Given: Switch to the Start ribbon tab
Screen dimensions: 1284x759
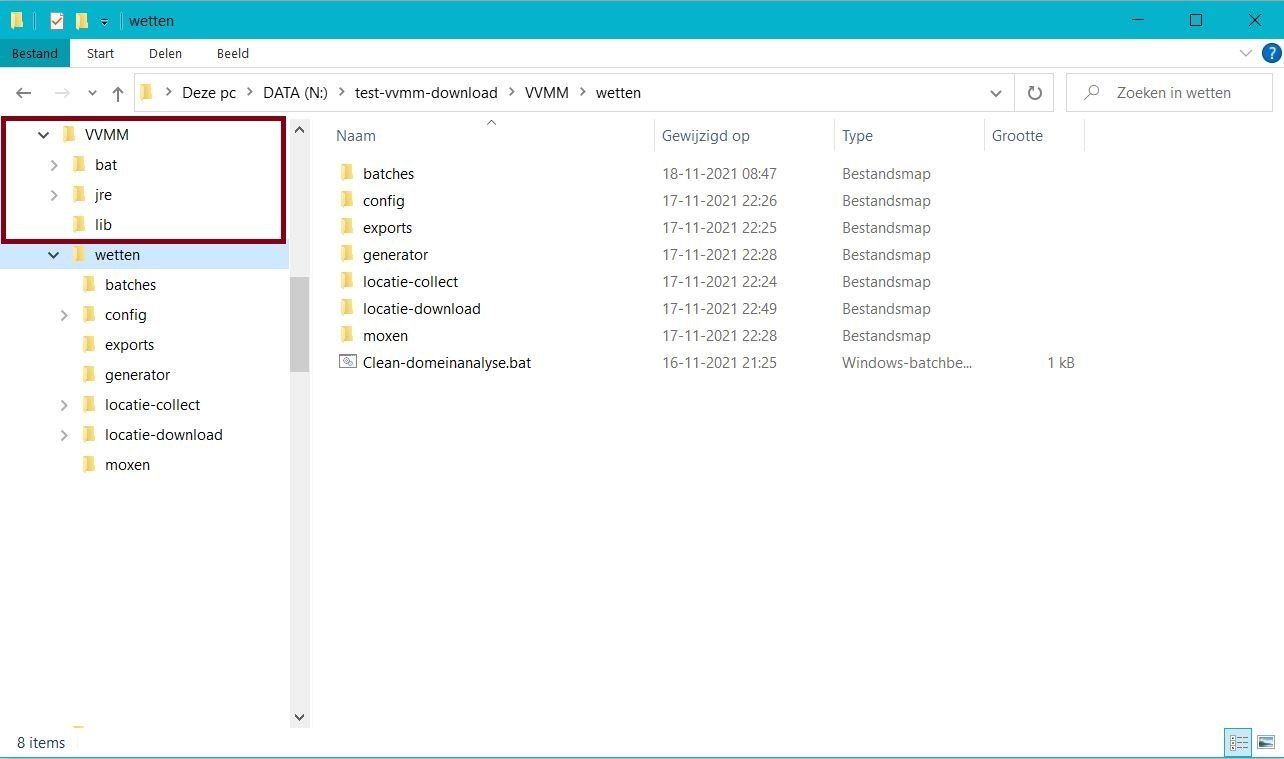Looking at the screenshot, I should coord(100,53).
